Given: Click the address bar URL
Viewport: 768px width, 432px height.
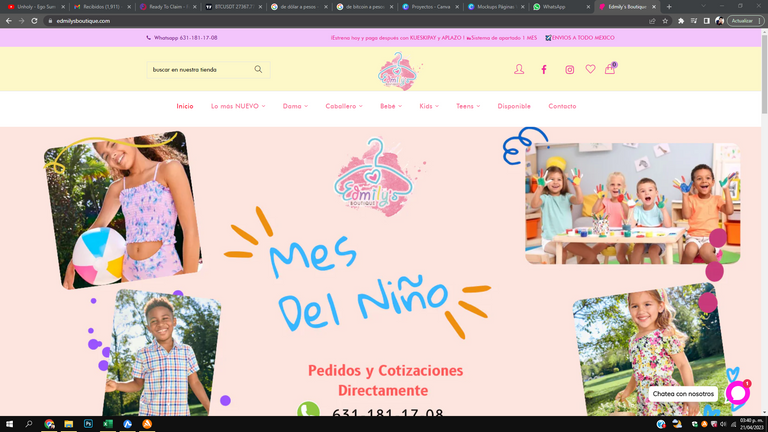Looking at the screenshot, I should [x=83, y=21].
